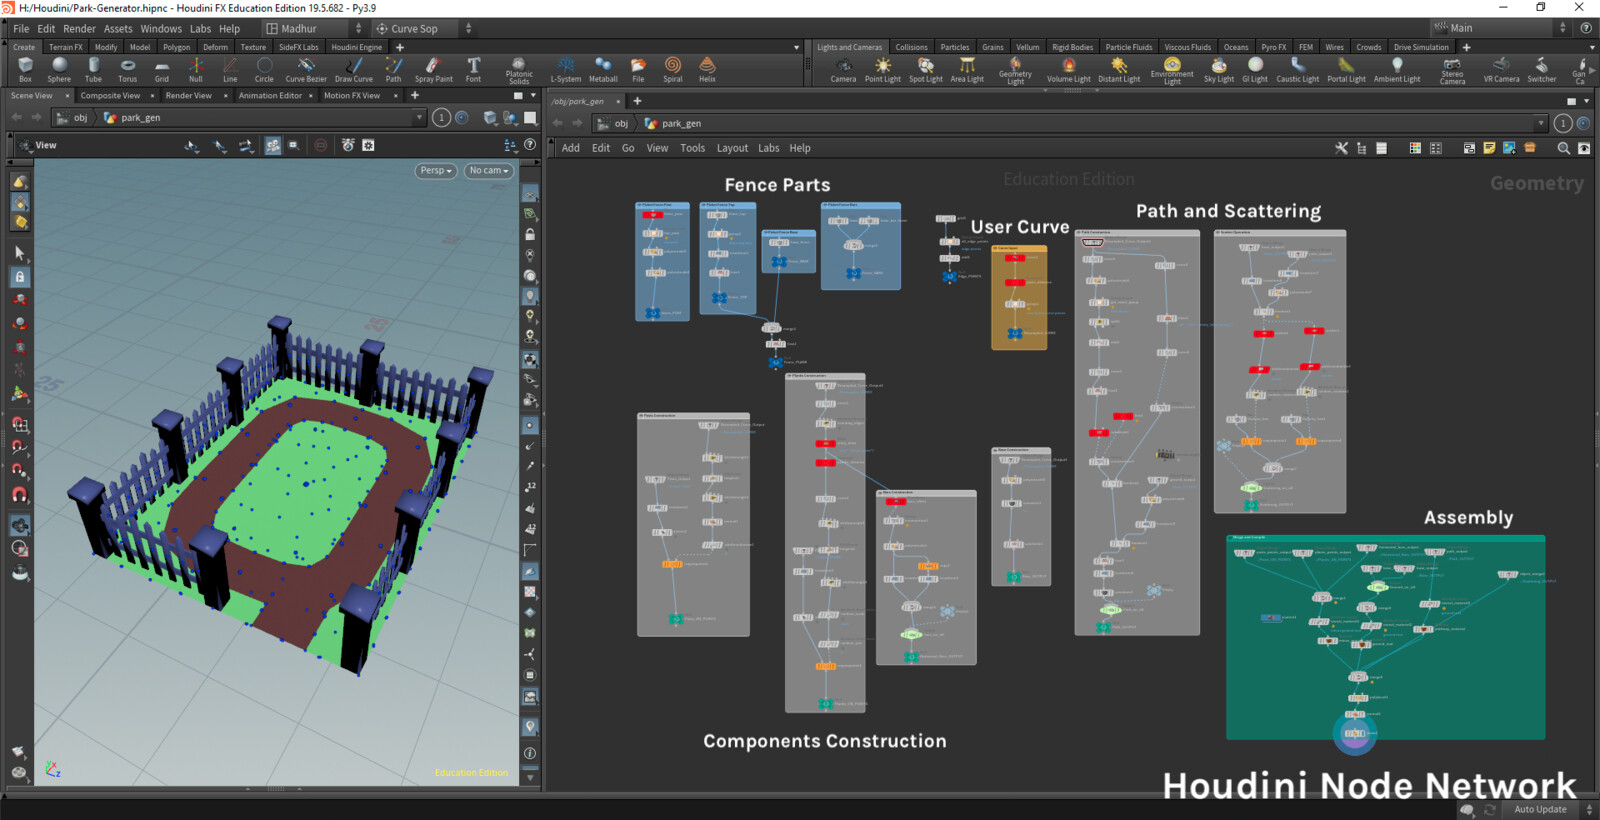Open the Main take dropdown
The image size is (1600, 820).
1502,28
